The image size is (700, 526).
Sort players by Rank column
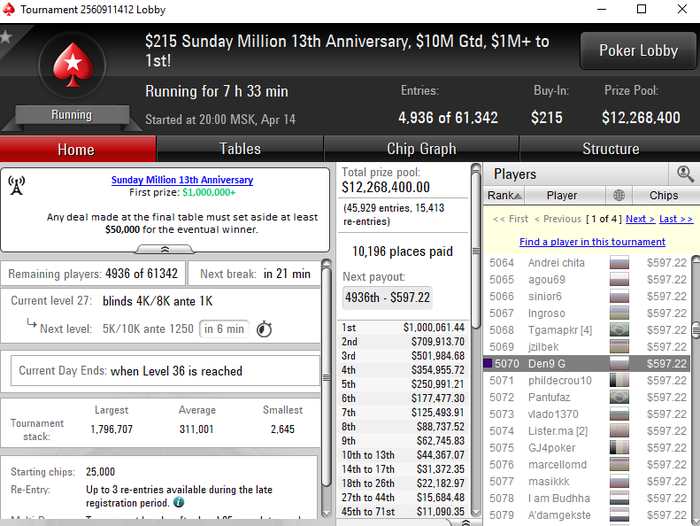pos(504,195)
